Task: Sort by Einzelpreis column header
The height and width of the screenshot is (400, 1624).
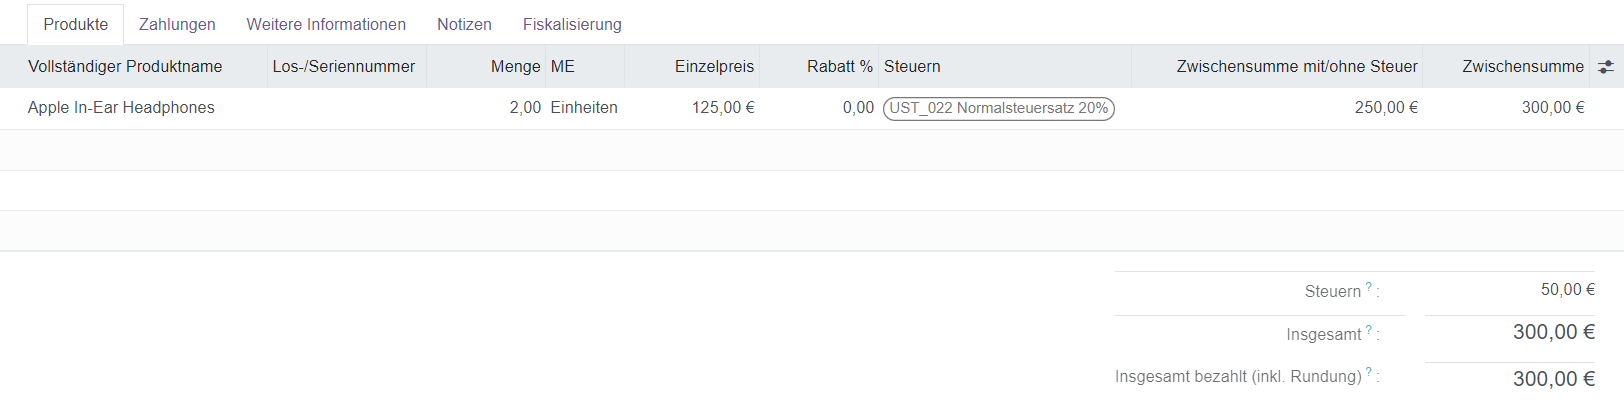Action: point(714,67)
